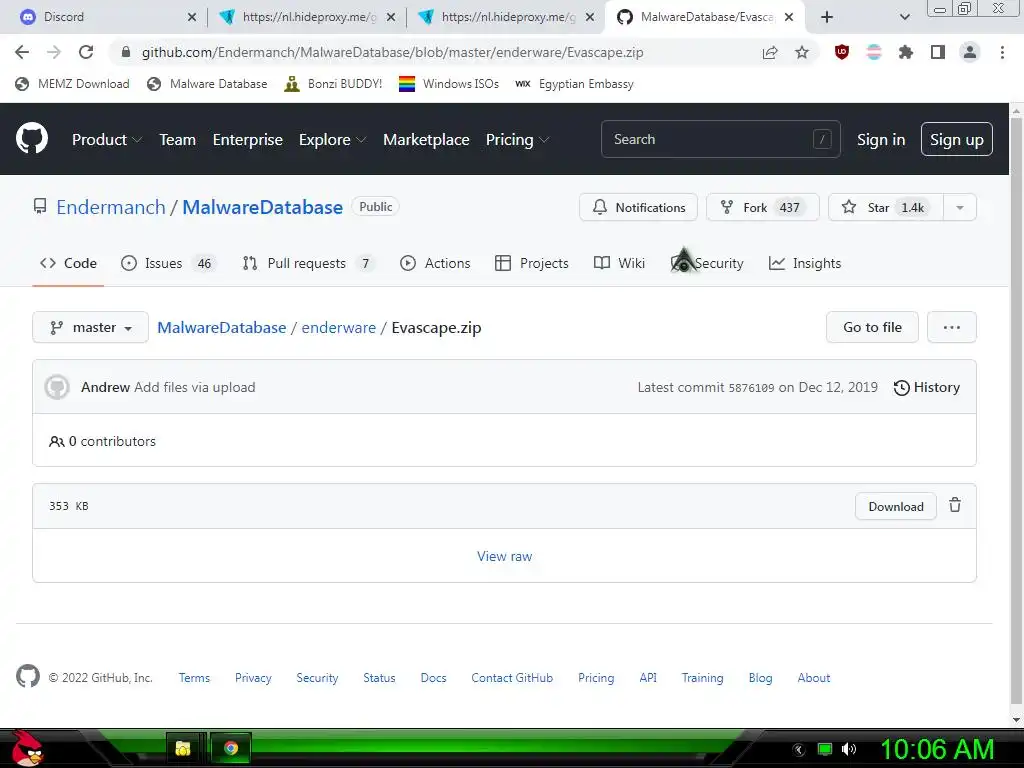The height and width of the screenshot is (768, 1024).
Task: Click Go to file
Action: 872,327
